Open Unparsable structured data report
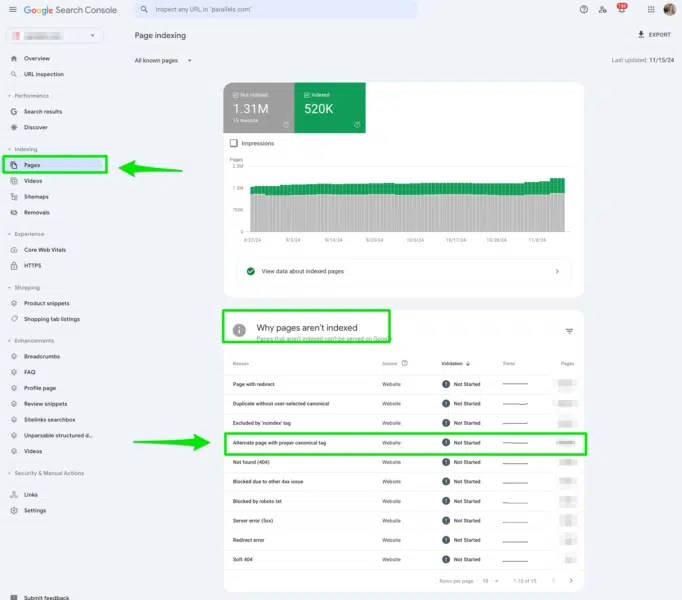This screenshot has width=682, height=600. (58, 436)
